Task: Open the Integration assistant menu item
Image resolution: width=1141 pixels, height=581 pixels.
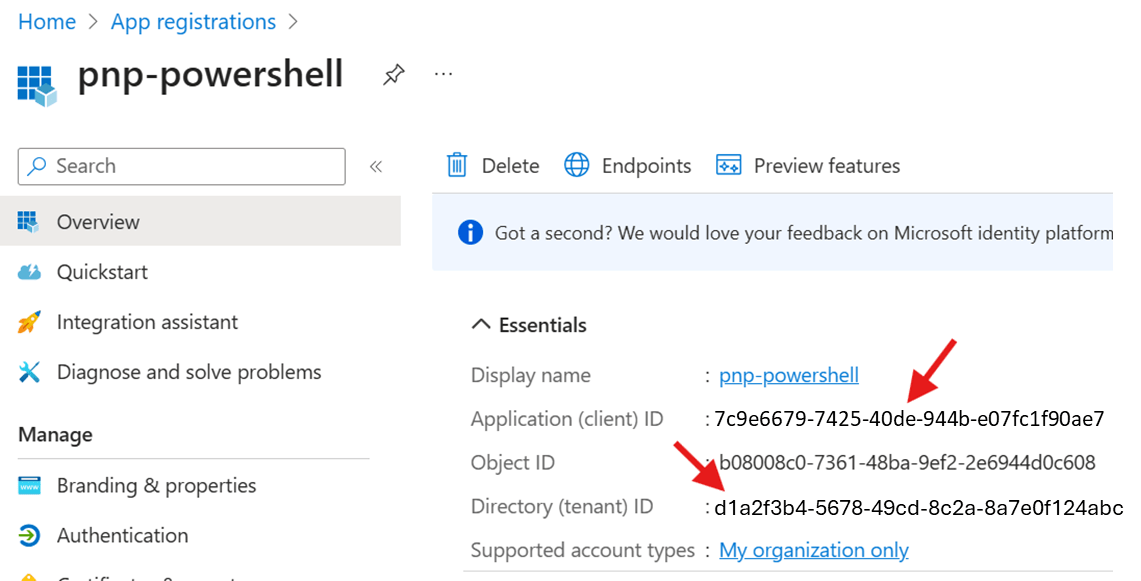Action: click(147, 322)
